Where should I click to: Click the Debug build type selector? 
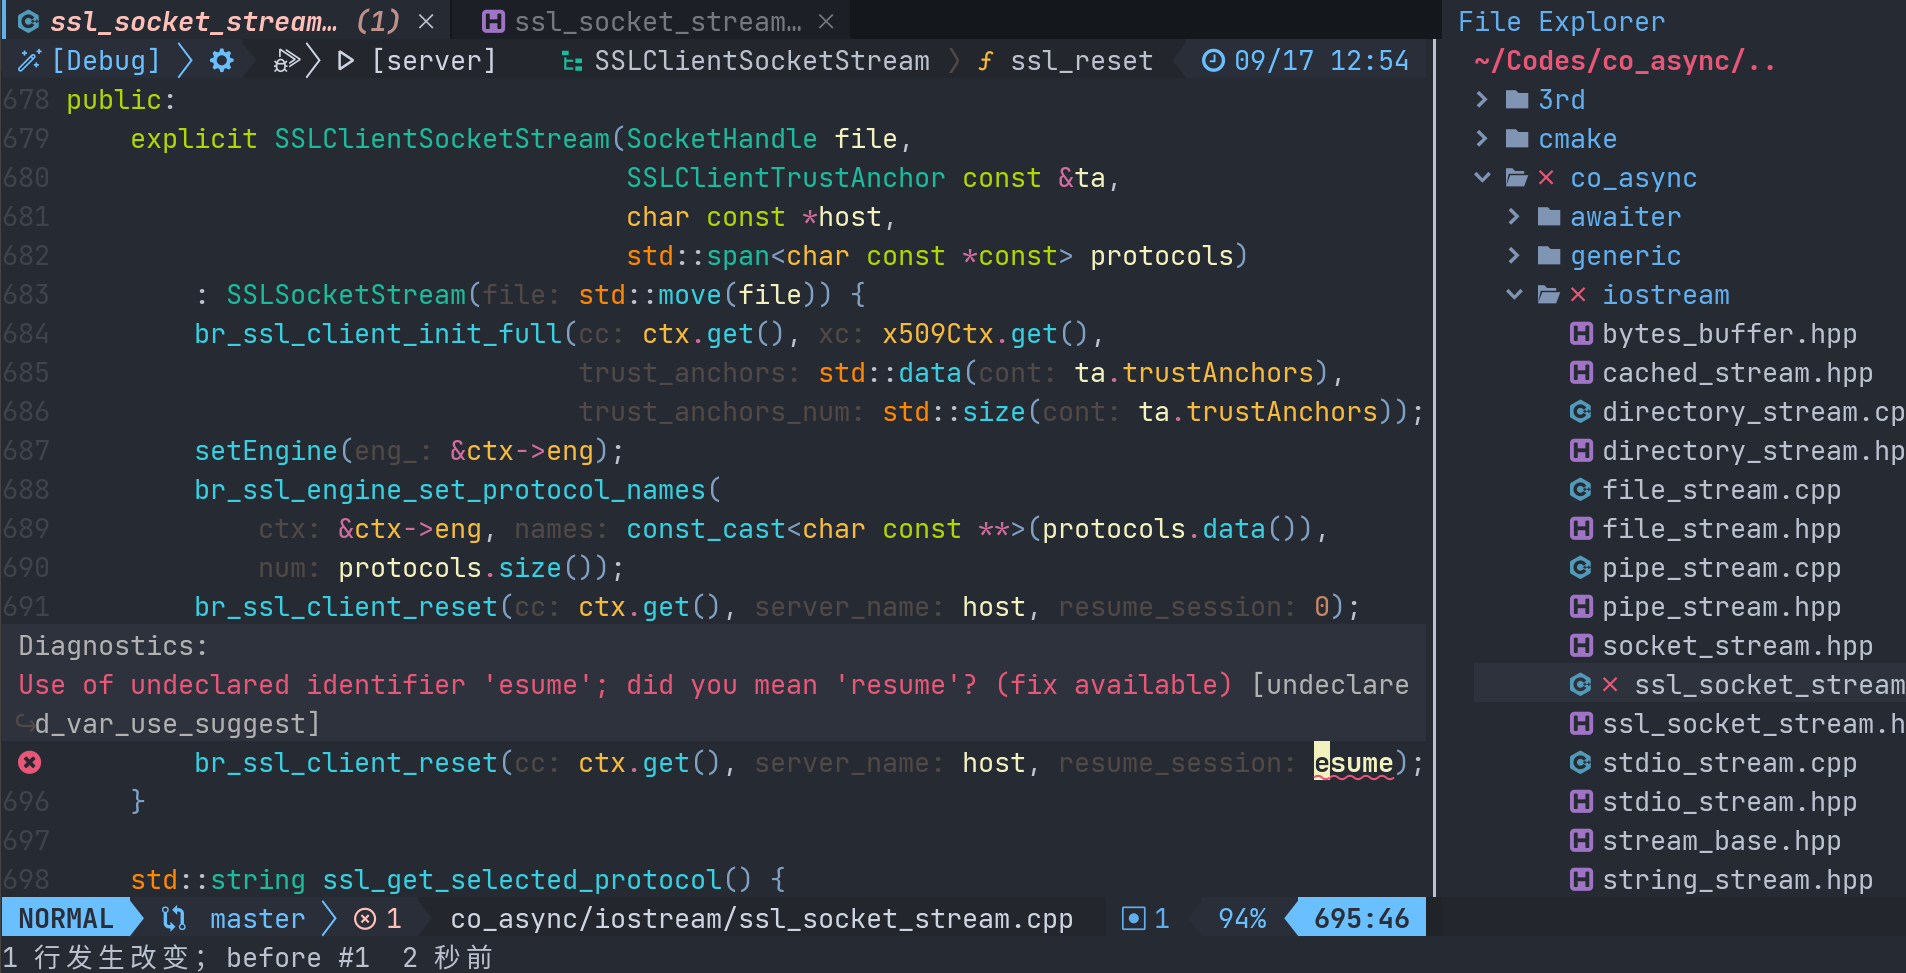point(106,61)
